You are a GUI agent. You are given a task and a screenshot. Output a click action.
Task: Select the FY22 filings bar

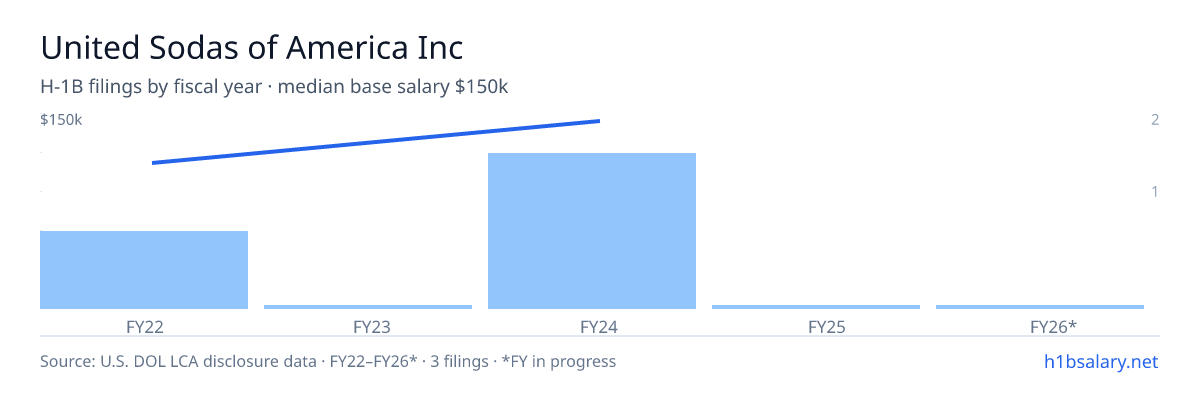pyautogui.click(x=144, y=270)
